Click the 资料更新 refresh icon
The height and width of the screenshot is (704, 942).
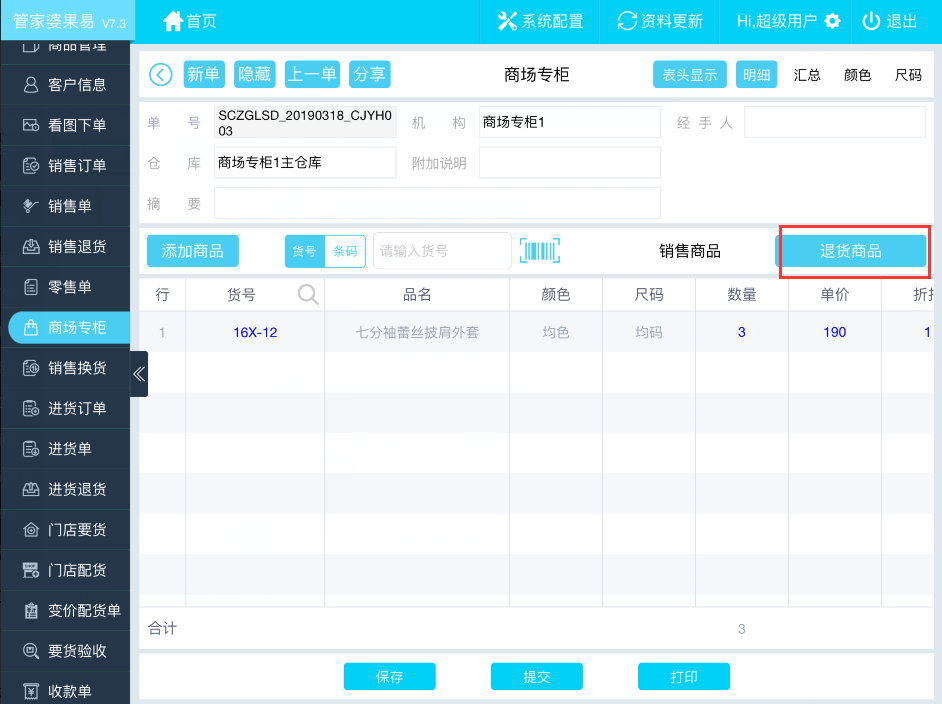tap(627, 21)
